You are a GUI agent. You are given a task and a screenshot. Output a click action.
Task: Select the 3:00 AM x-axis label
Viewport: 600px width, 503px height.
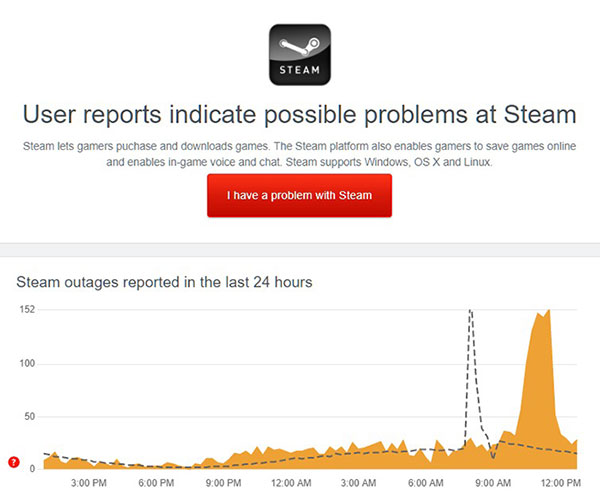click(358, 484)
